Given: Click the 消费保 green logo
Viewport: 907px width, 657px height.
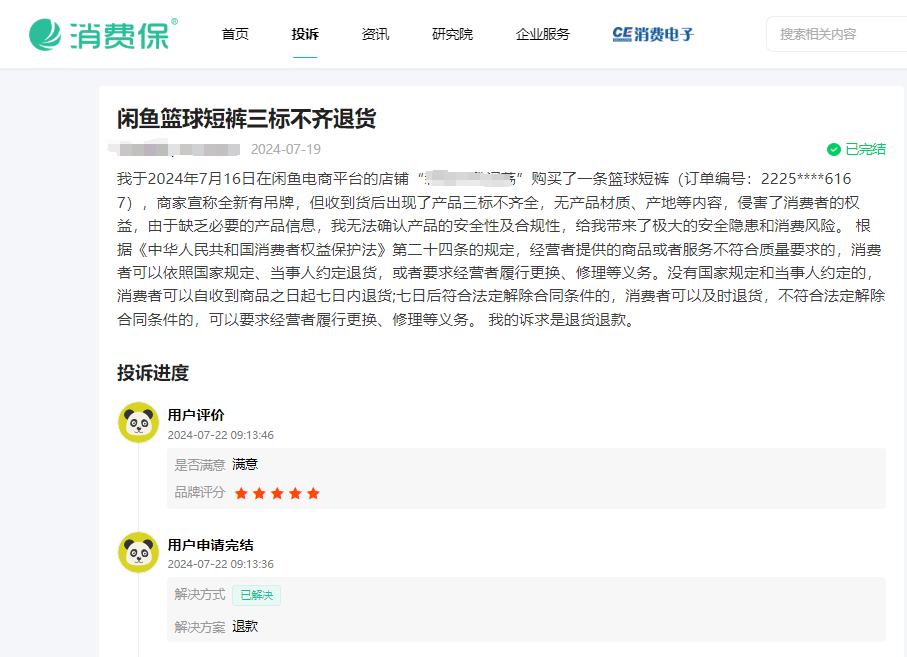Looking at the screenshot, I should click(x=103, y=34).
